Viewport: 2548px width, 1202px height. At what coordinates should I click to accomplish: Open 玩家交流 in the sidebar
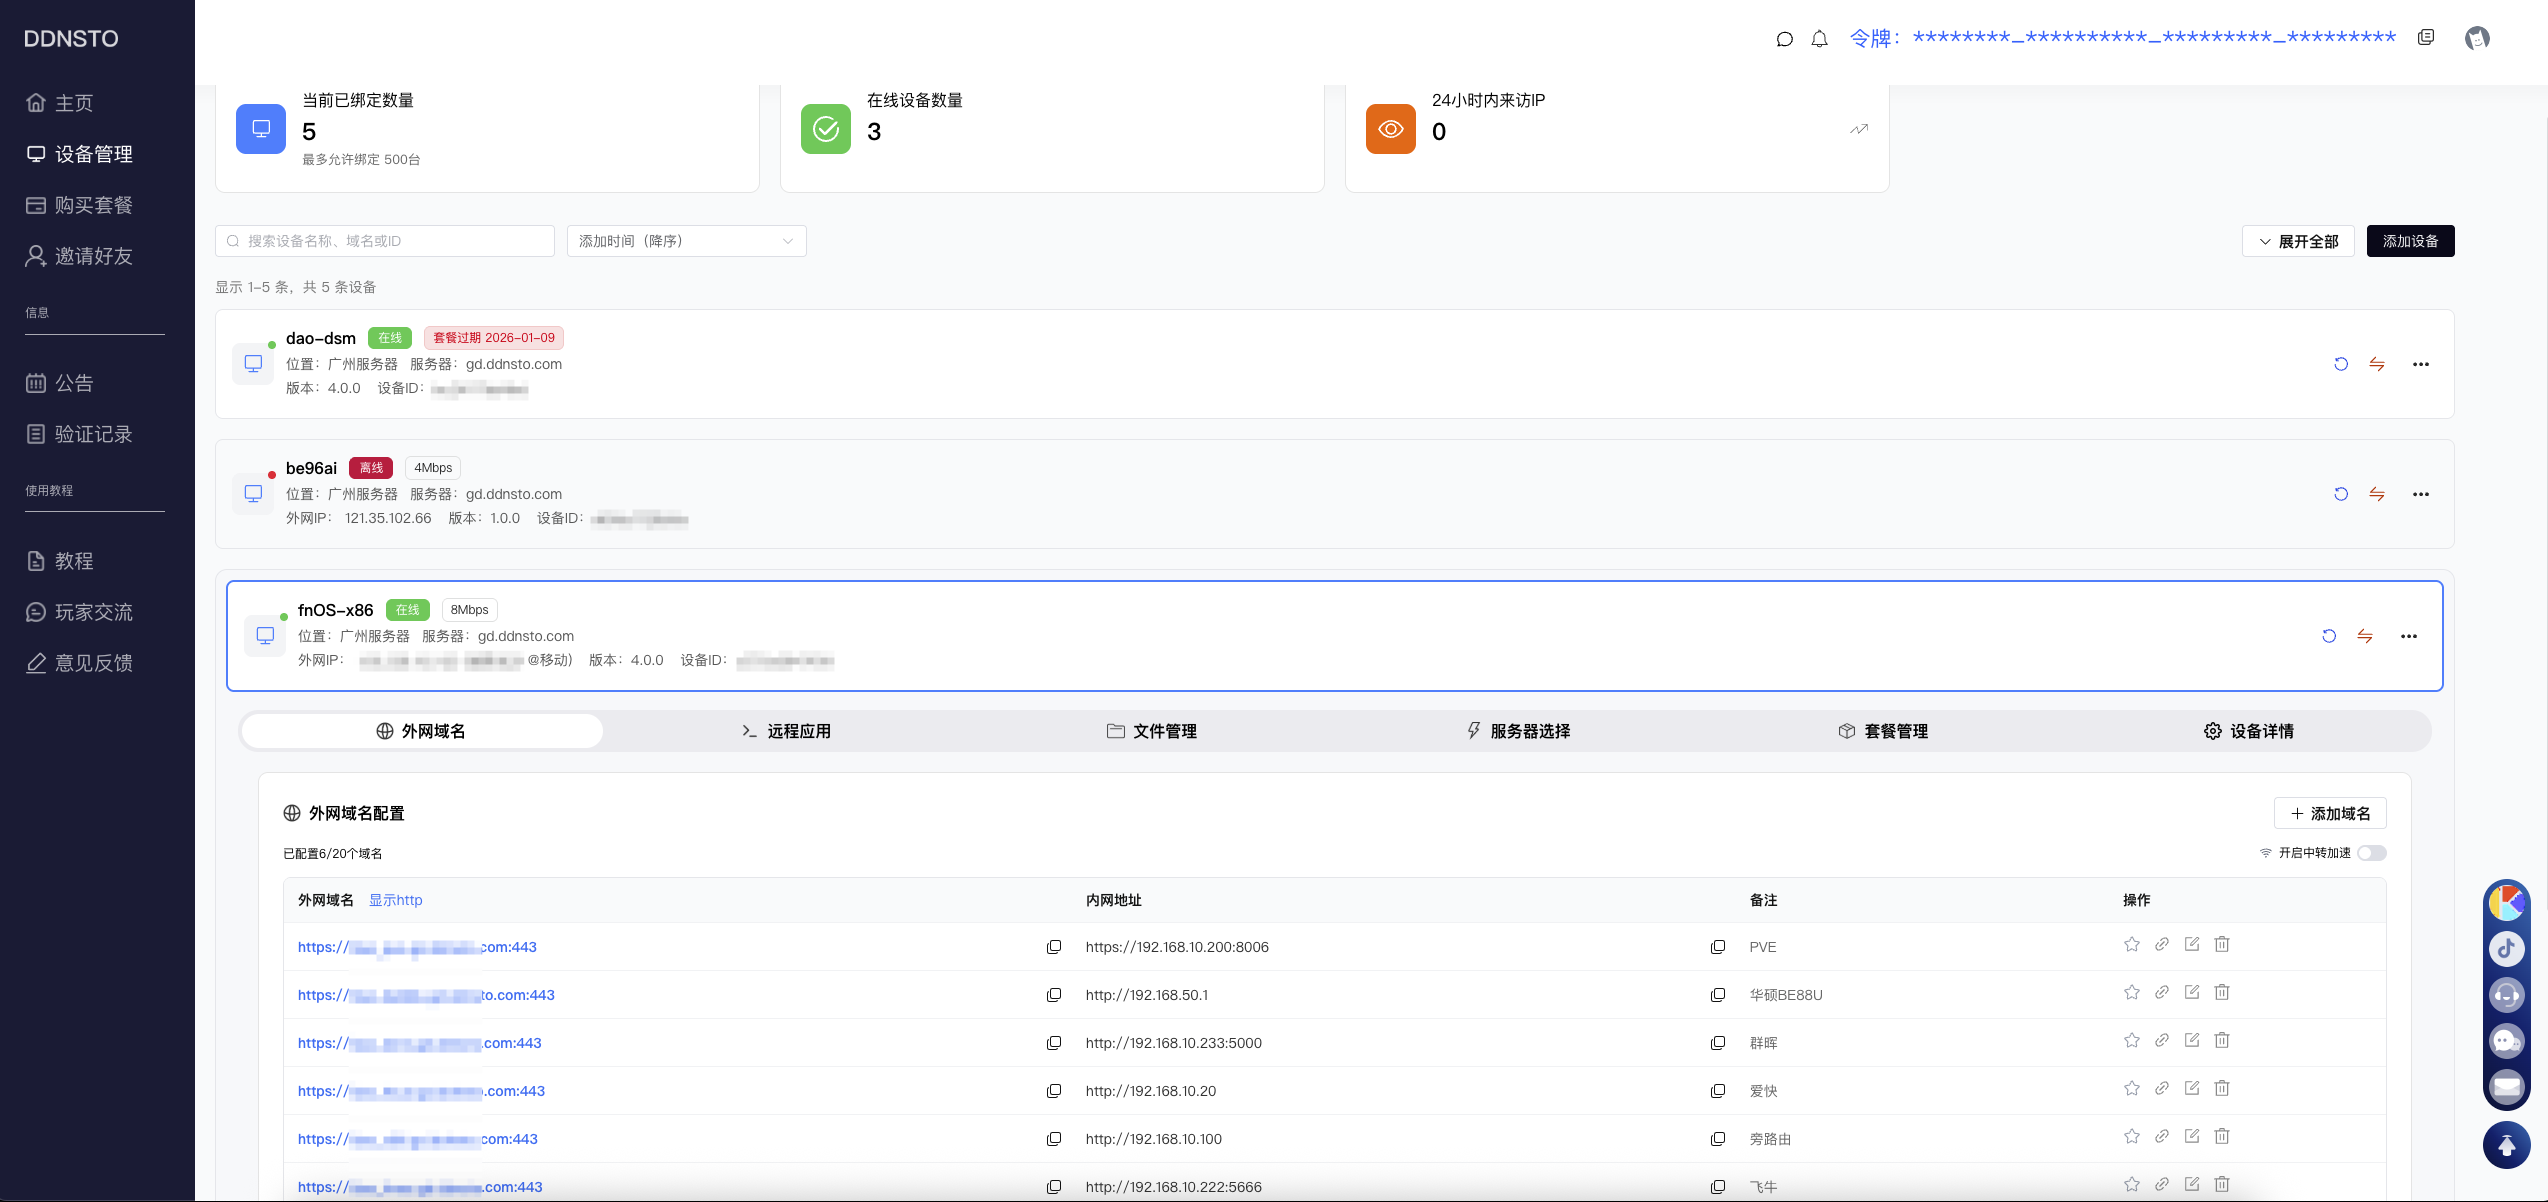click(79, 612)
